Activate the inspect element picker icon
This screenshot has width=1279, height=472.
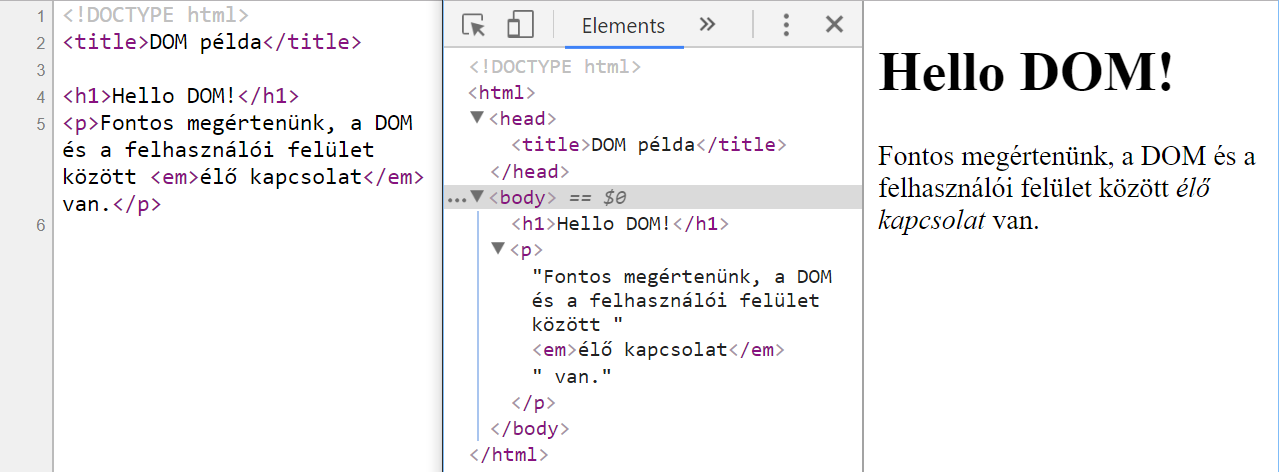coord(473,25)
